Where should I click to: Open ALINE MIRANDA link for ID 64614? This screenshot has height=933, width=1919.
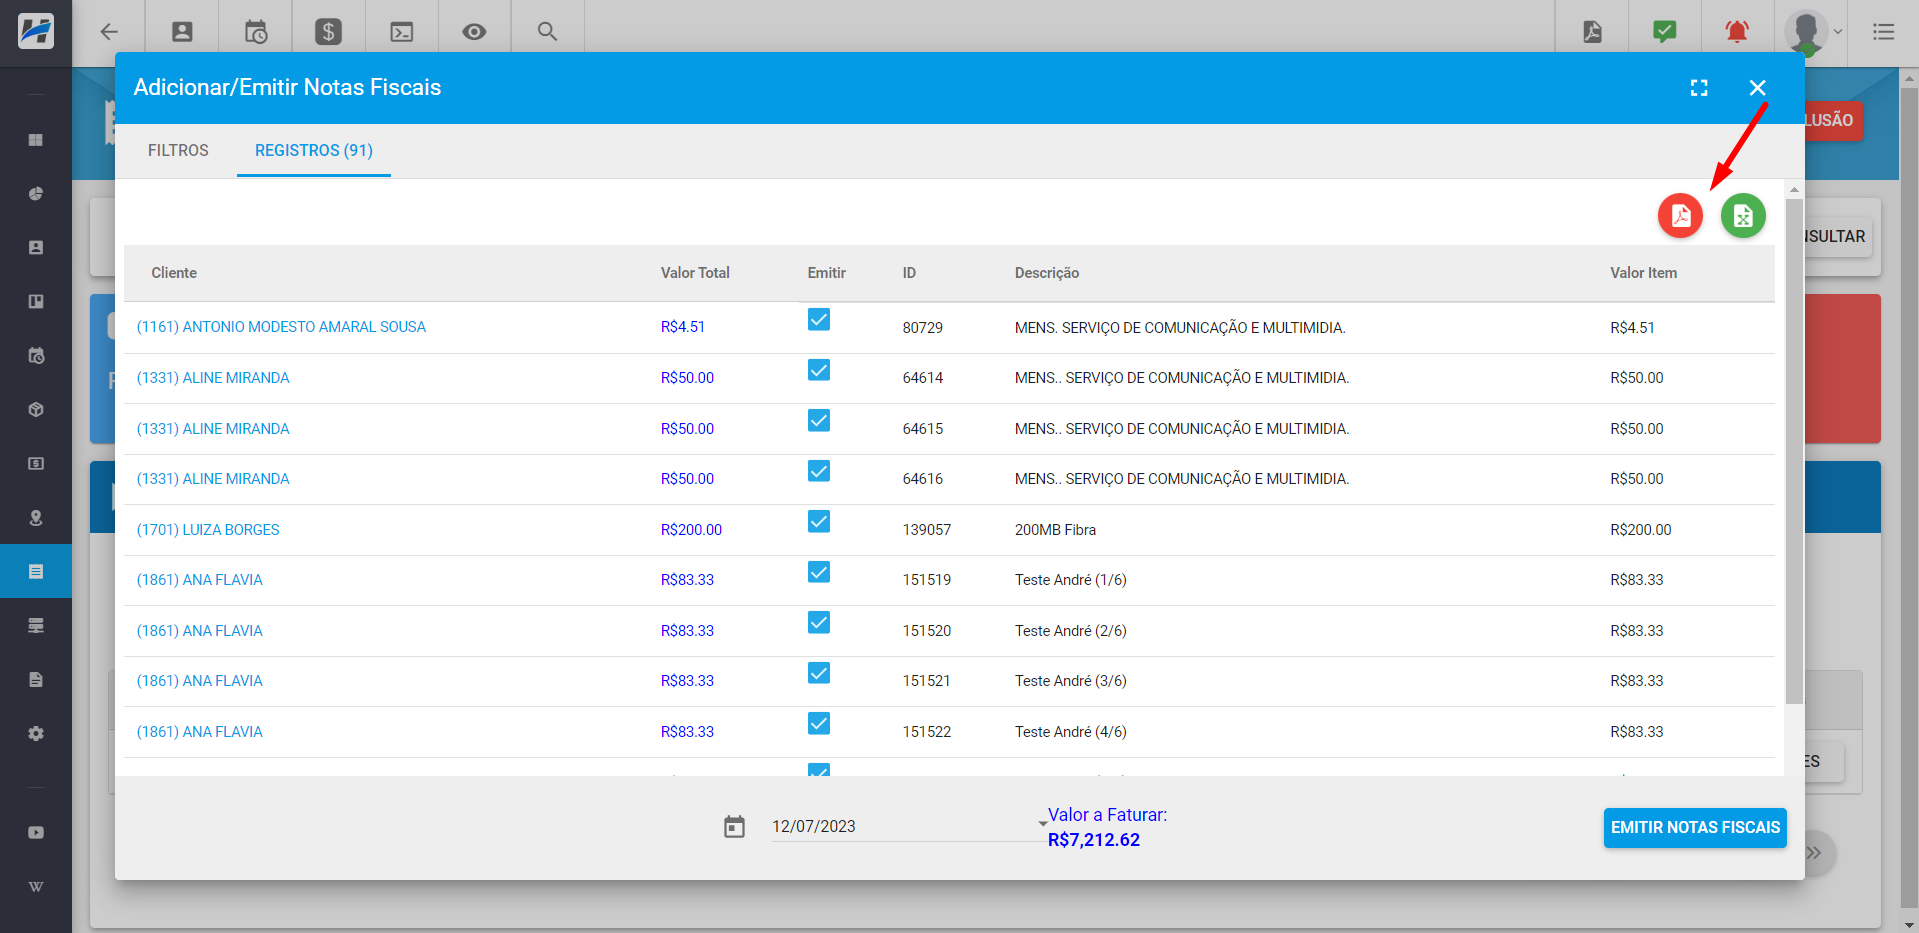(213, 378)
